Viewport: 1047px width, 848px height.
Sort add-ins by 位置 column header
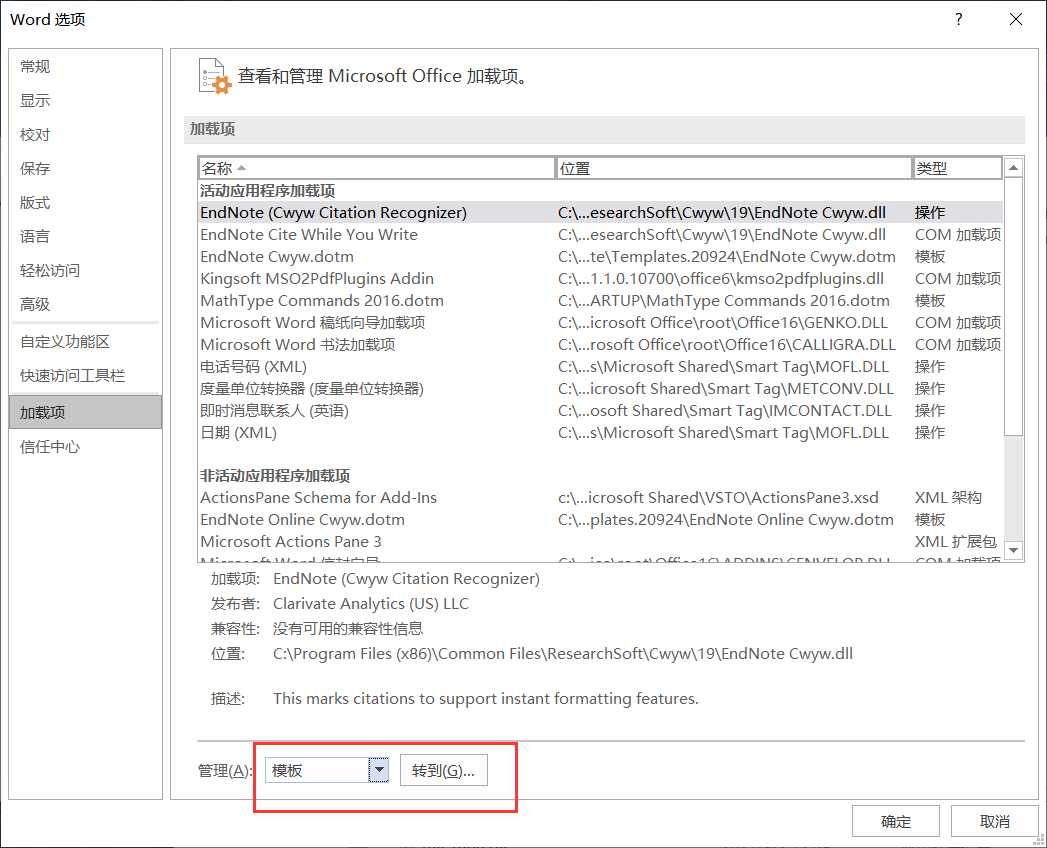point(734,168)
